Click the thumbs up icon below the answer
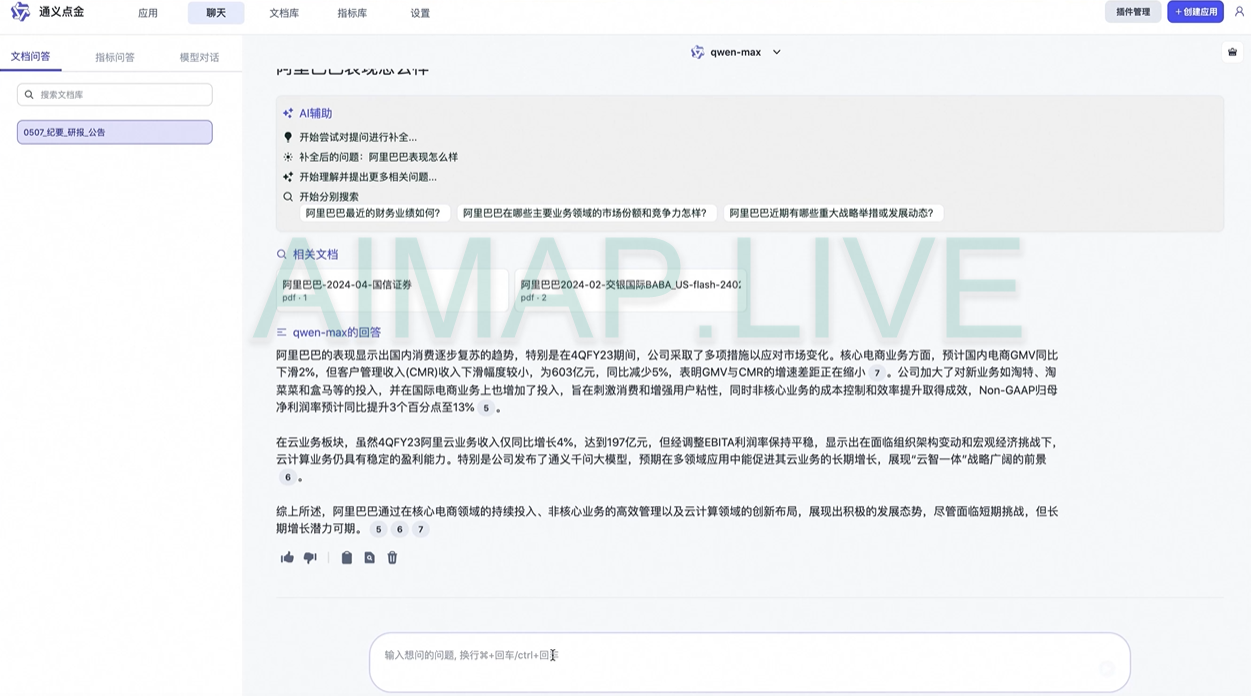 (287, 558)
